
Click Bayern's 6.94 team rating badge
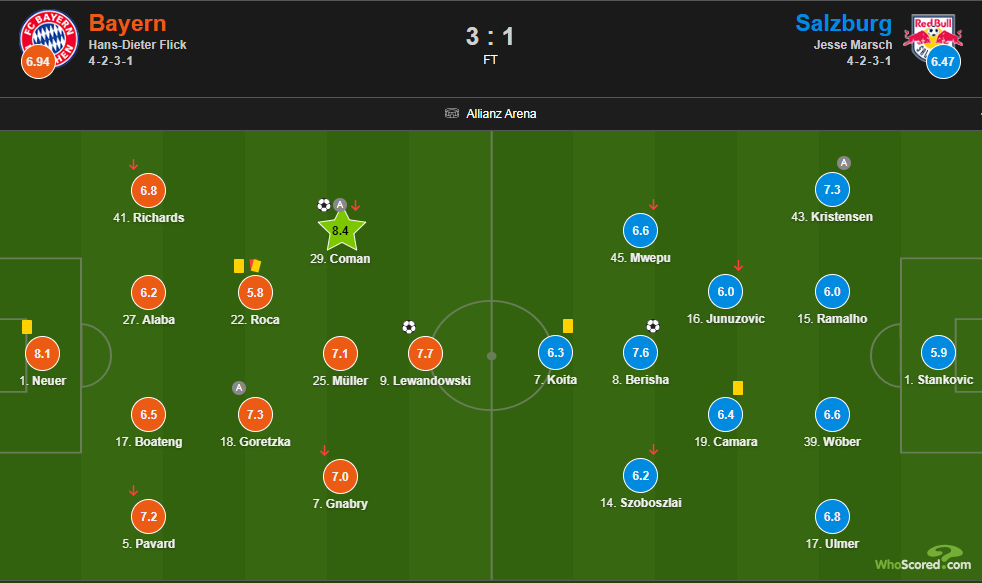pos(37,62)
